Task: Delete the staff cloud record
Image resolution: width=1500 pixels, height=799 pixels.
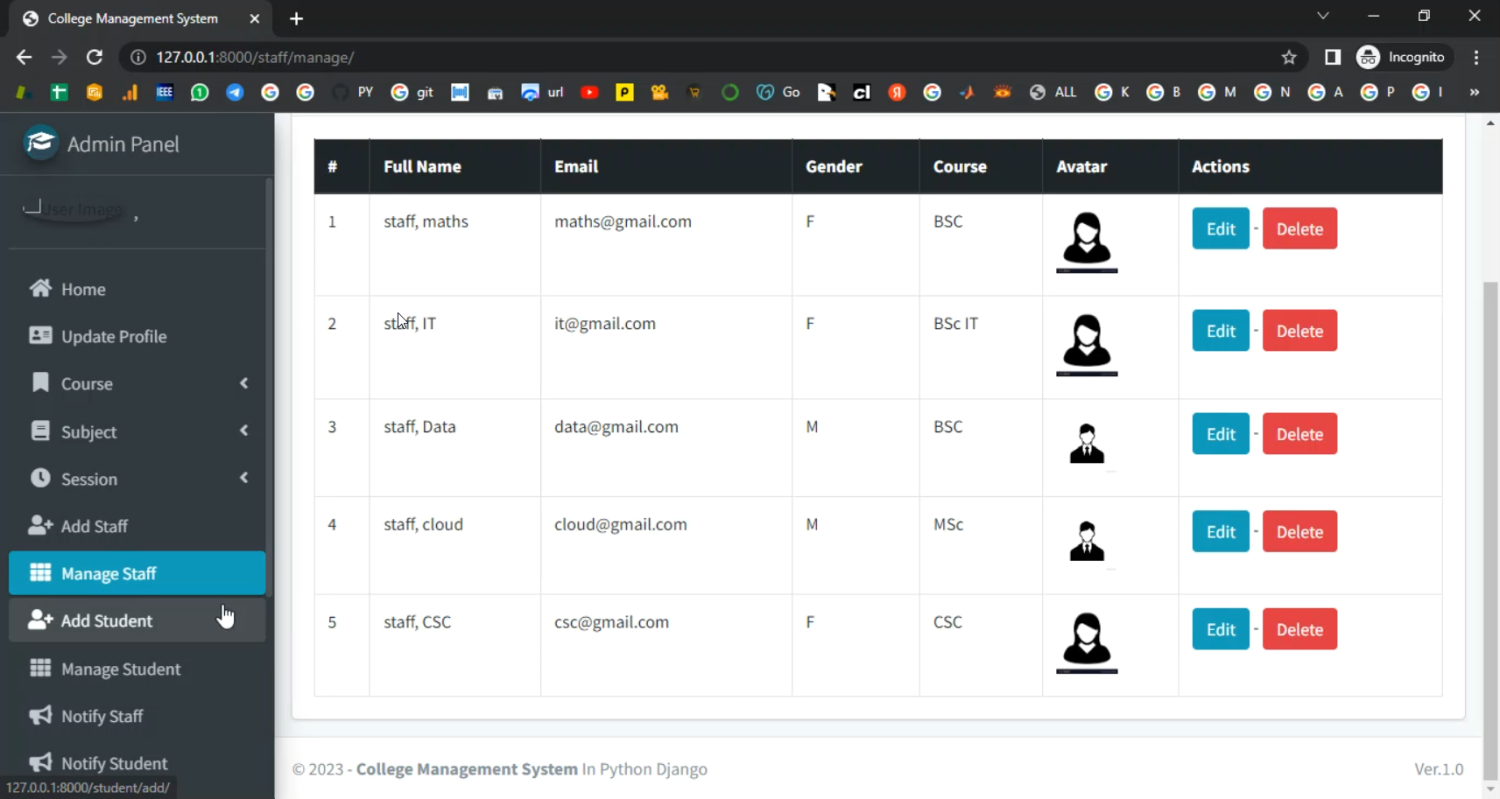Action: point(1299,532)
